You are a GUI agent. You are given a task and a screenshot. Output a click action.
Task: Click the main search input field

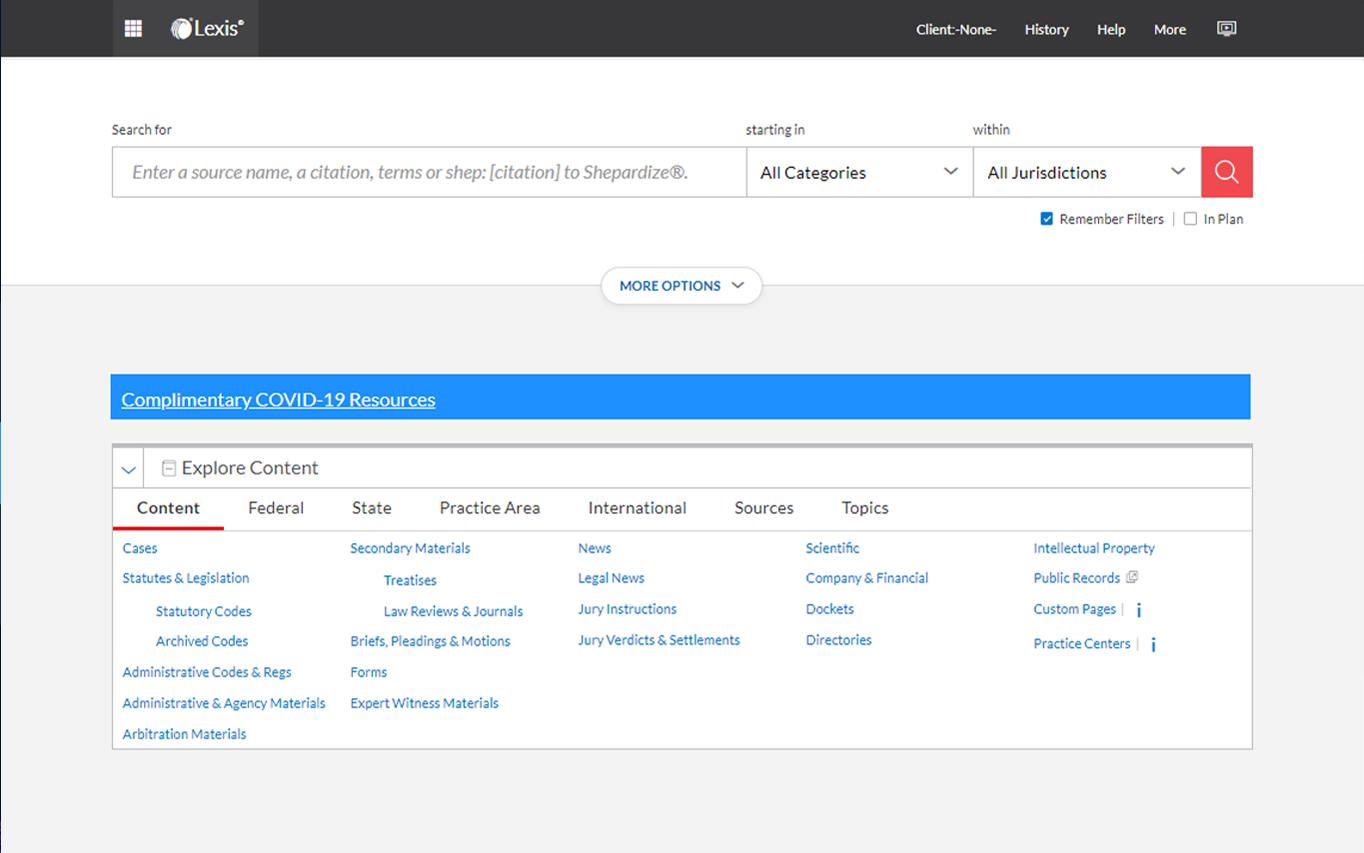(428, 172)
